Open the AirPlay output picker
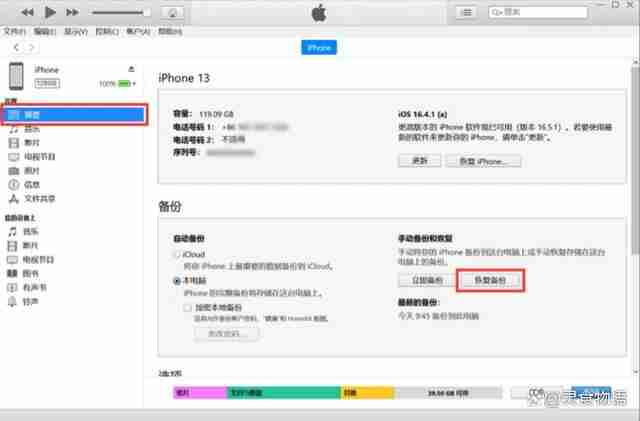This screenshot has height=421, width=640. [172, 13]
